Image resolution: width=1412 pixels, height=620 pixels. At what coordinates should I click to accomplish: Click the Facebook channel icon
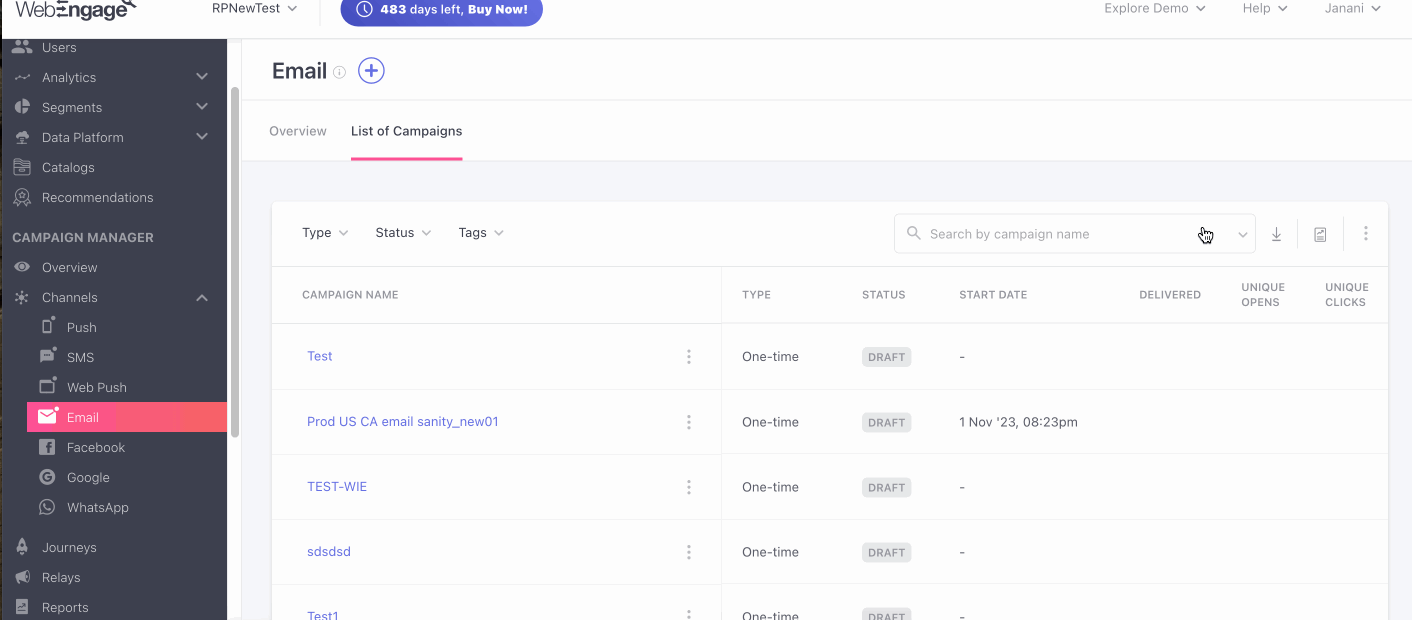point(47,447)
